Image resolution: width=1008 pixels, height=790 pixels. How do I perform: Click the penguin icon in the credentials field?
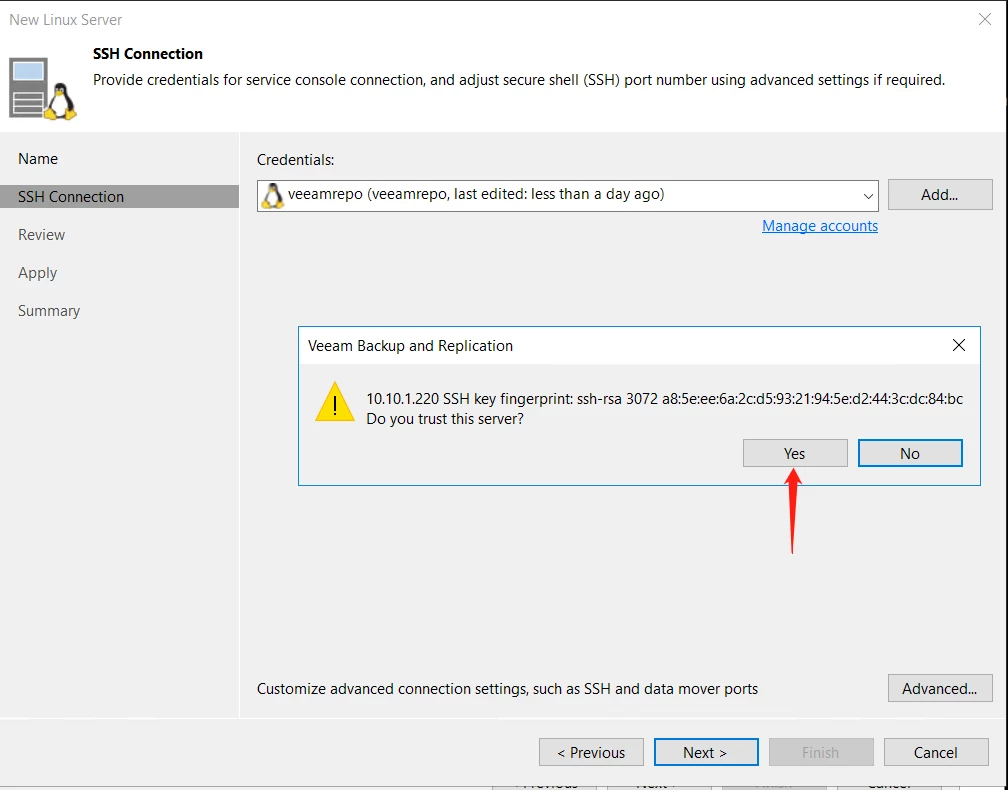click(272, 195)
